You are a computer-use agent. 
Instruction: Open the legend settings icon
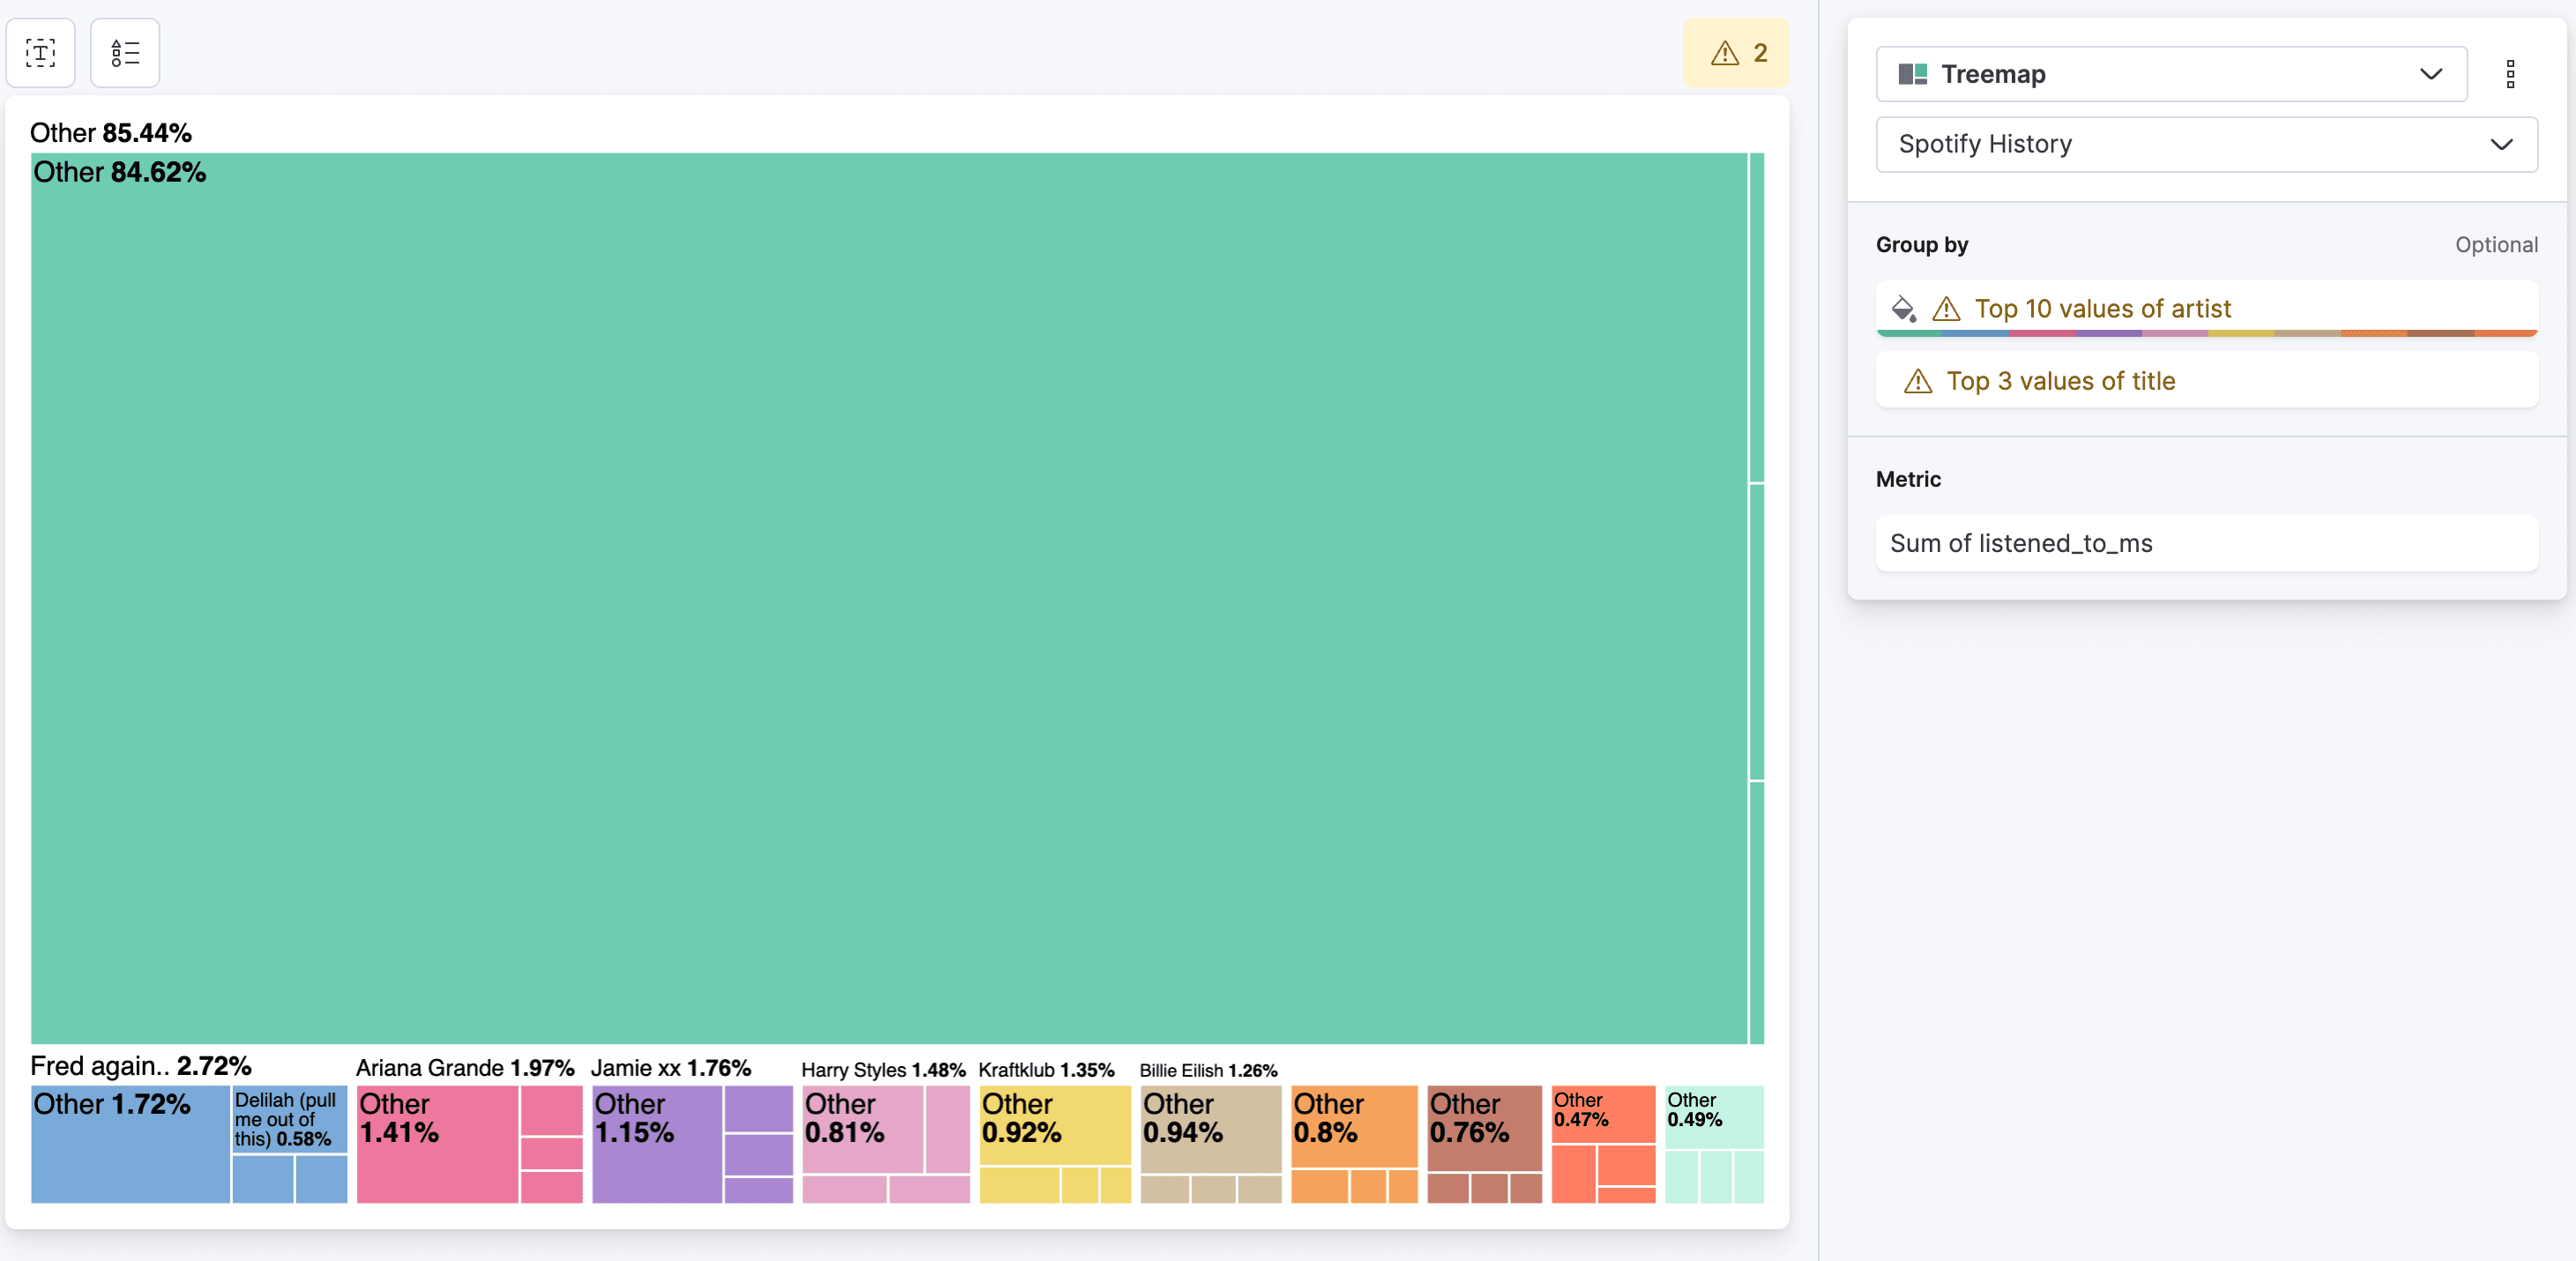(124, 52)
